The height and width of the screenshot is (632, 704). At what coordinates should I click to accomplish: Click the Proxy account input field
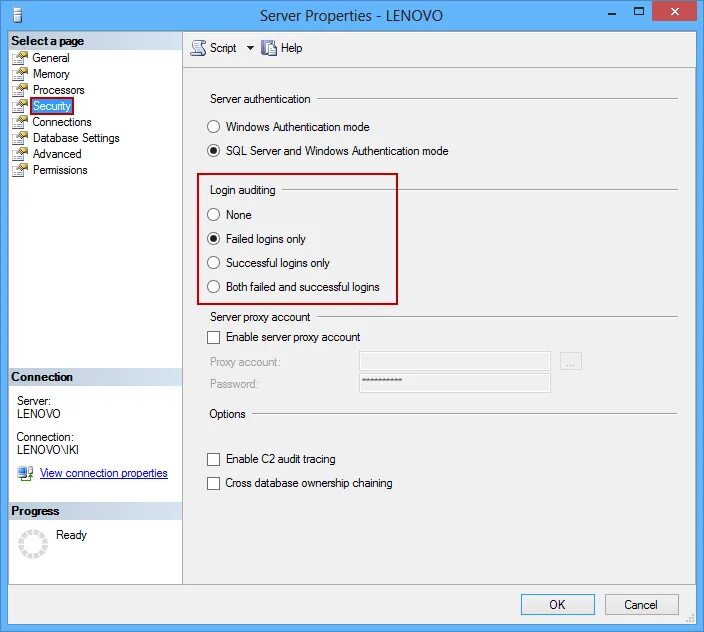pyautogui.click(x=455, y=361)
